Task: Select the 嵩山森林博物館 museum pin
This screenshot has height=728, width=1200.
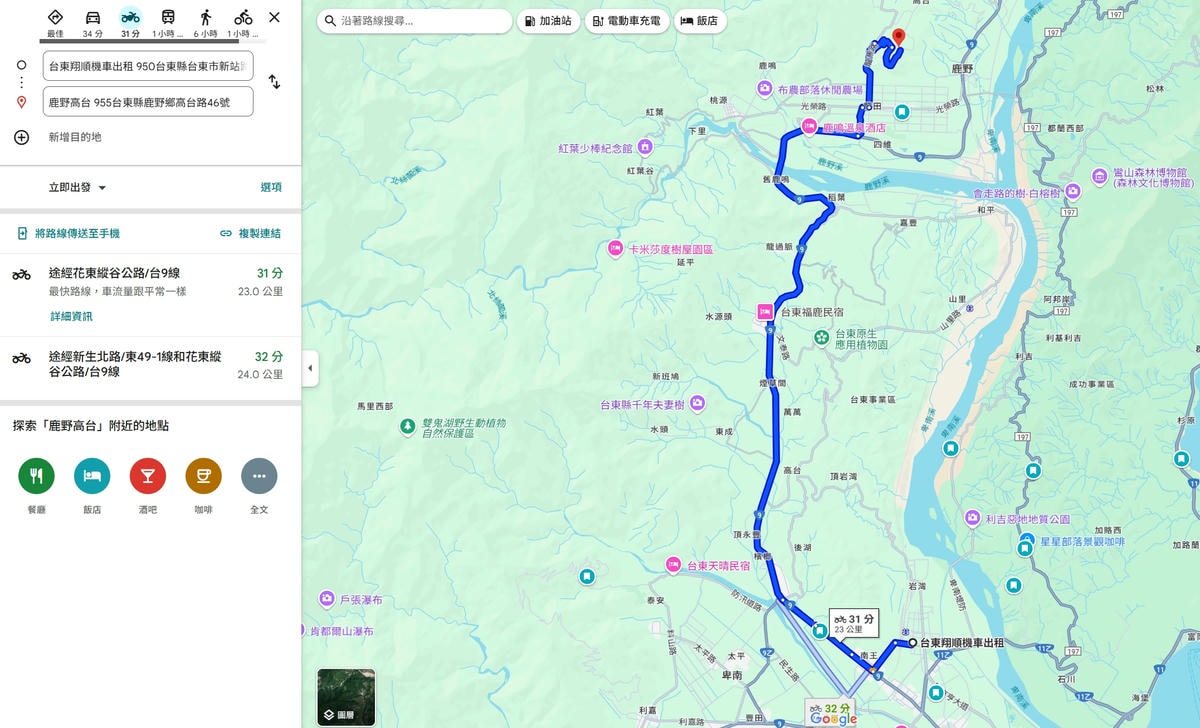Action: click(1100, 177)
